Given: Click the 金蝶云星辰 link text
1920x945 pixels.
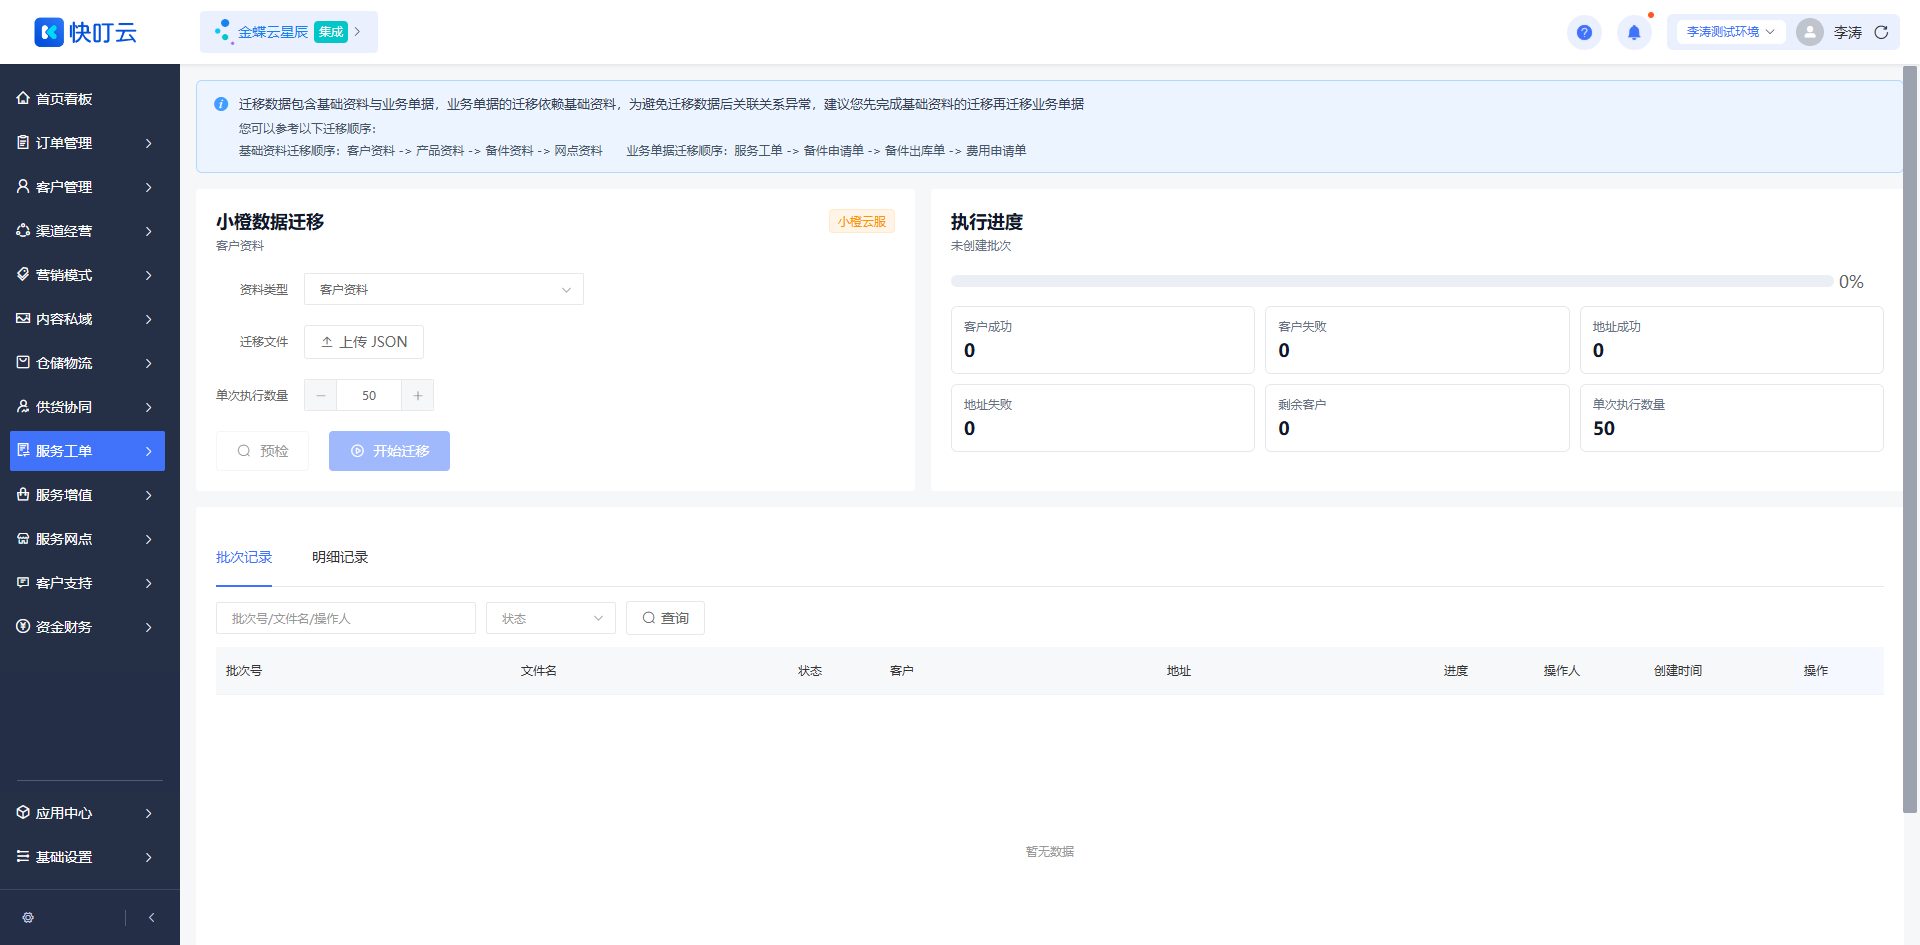Looking at the screenshot, I should pos(273,32).
